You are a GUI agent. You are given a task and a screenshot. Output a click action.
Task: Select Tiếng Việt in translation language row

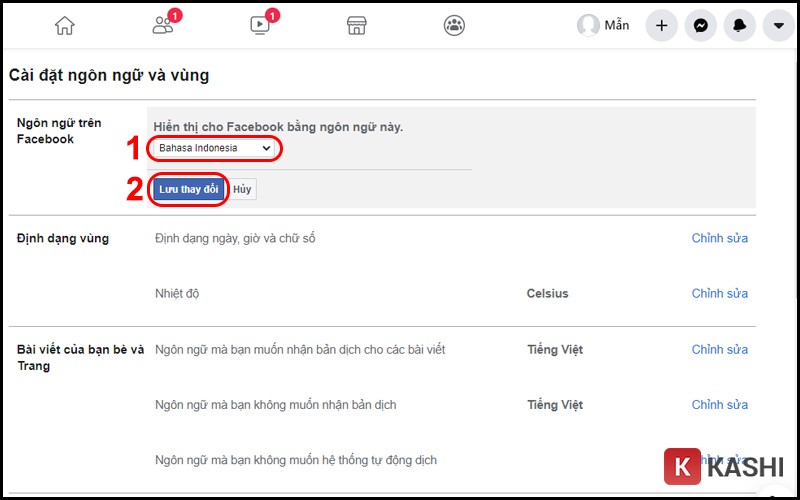(x=555, y=349)
